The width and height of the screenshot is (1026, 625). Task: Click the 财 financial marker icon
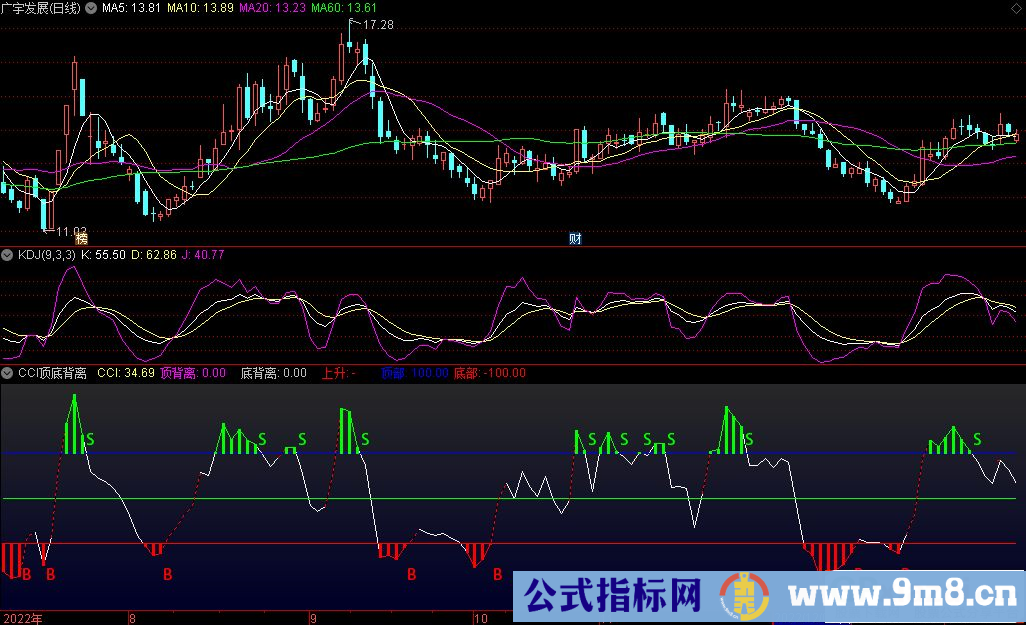[x=575, y=238]
